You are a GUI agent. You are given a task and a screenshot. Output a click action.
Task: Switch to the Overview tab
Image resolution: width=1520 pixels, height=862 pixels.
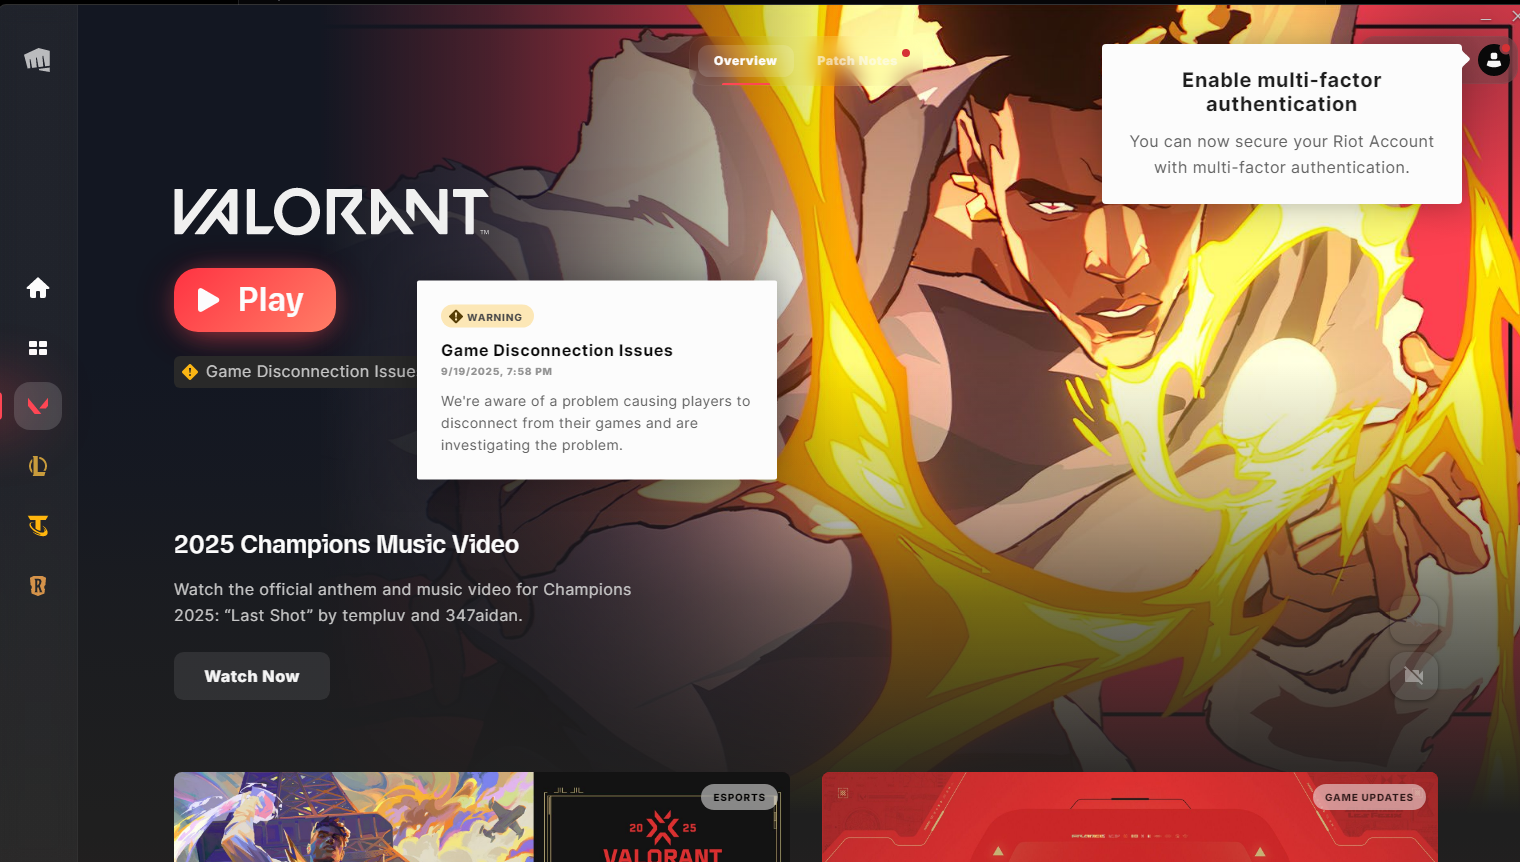745,61
